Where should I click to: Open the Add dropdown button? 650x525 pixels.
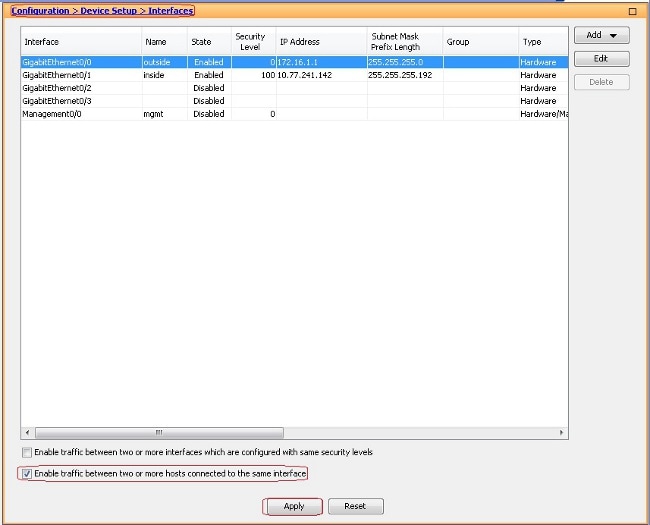click(601, 35)
